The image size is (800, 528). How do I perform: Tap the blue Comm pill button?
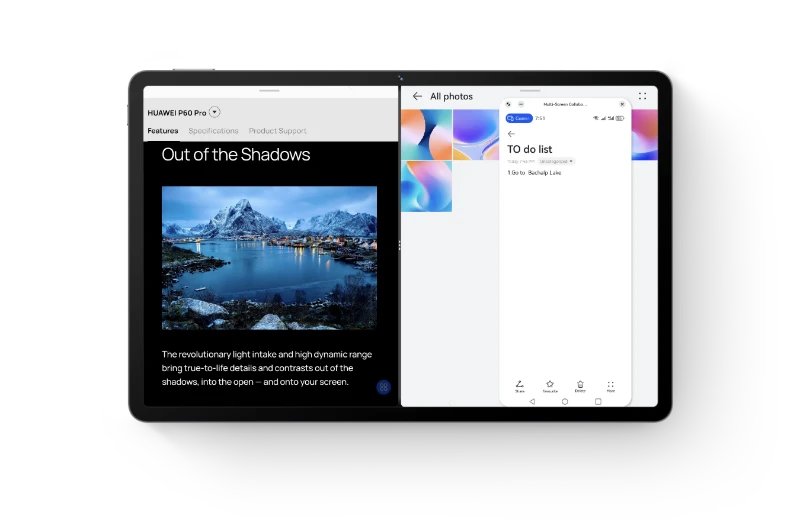click(519, 118)
